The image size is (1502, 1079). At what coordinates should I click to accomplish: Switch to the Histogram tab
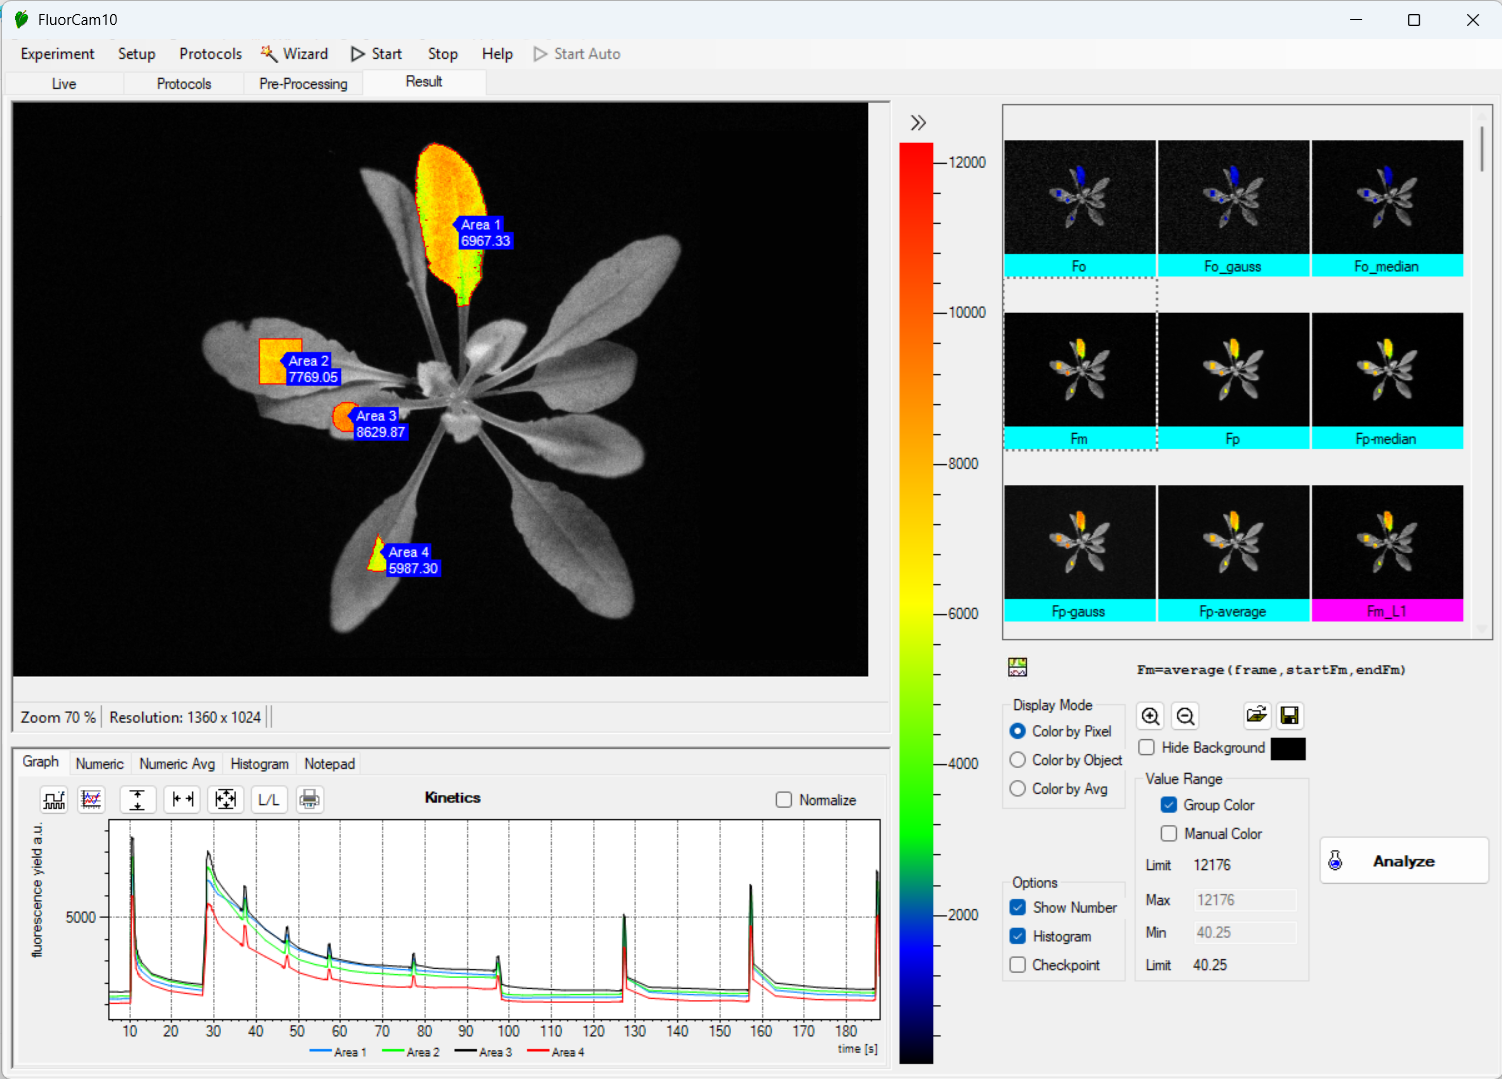259,764
